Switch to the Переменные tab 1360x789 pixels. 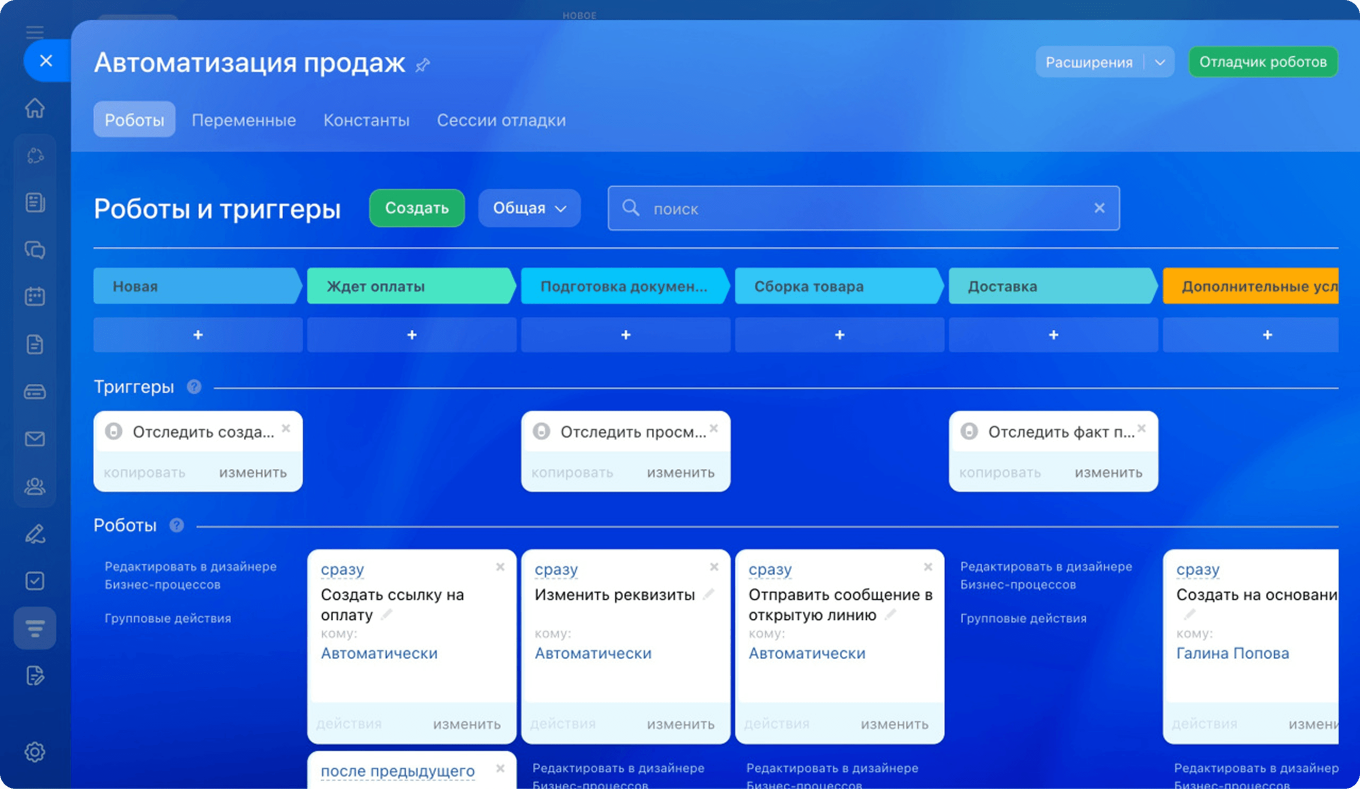[244, 120]
